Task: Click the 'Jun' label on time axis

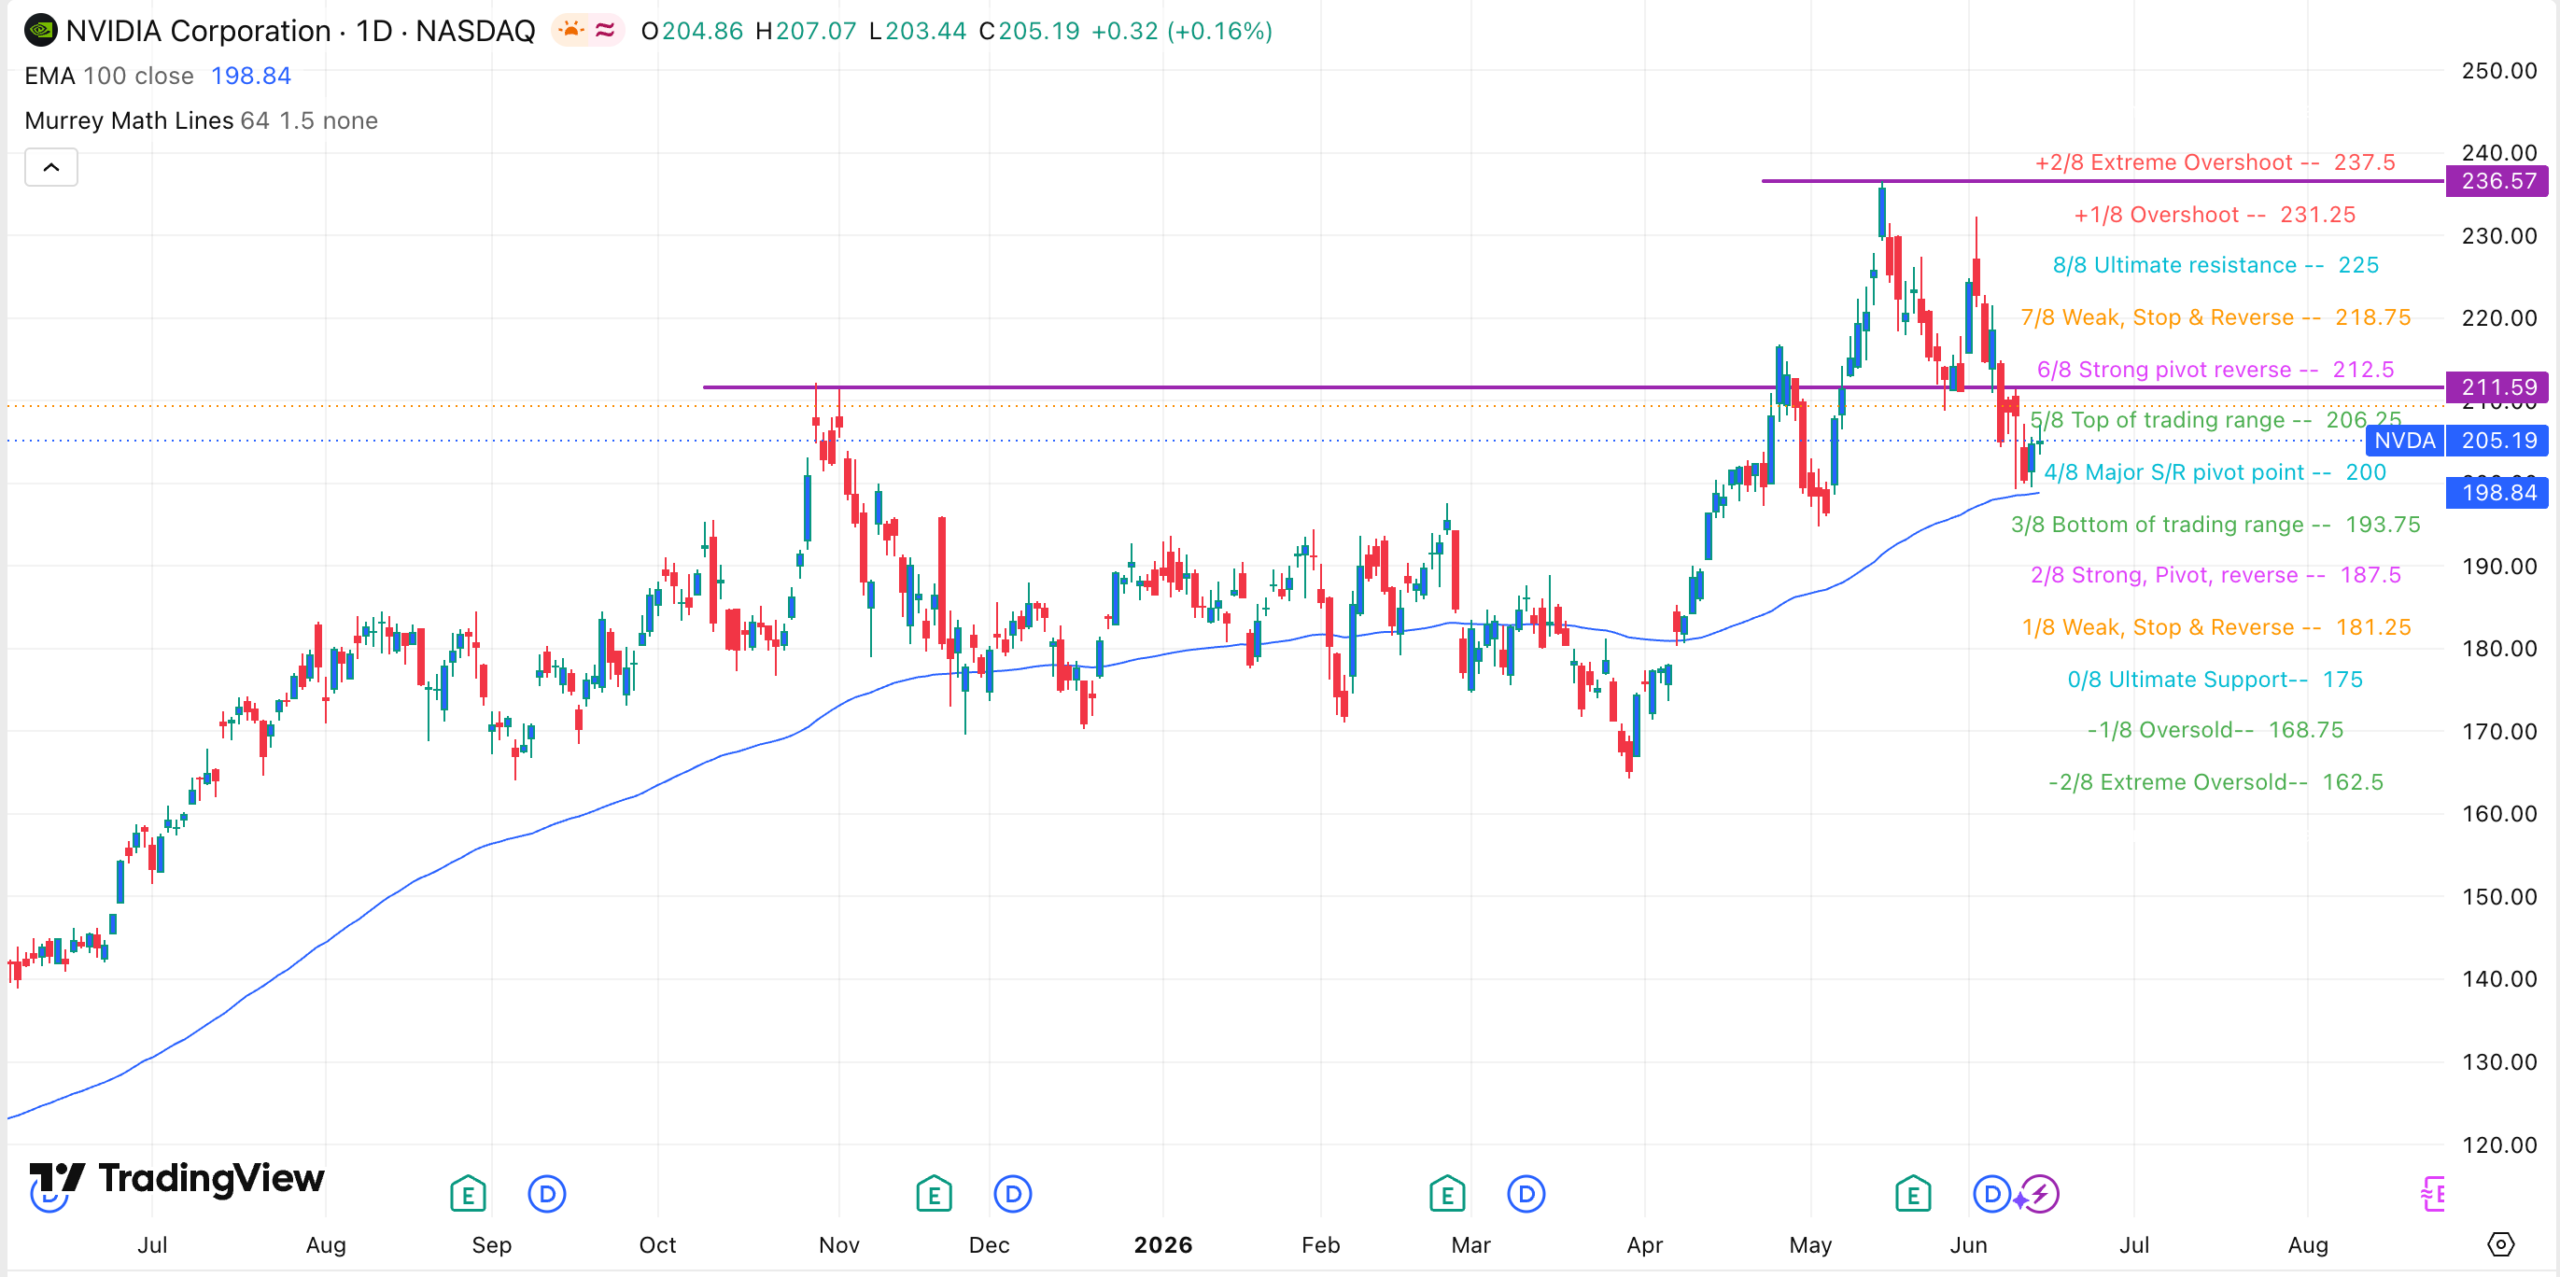Action: tap(1968, 1245)
